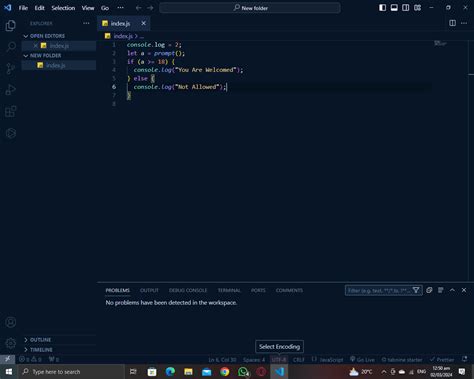Open the Search view in activity bar
This screenshot has width=474, height=379.
(x=11, y=47)
